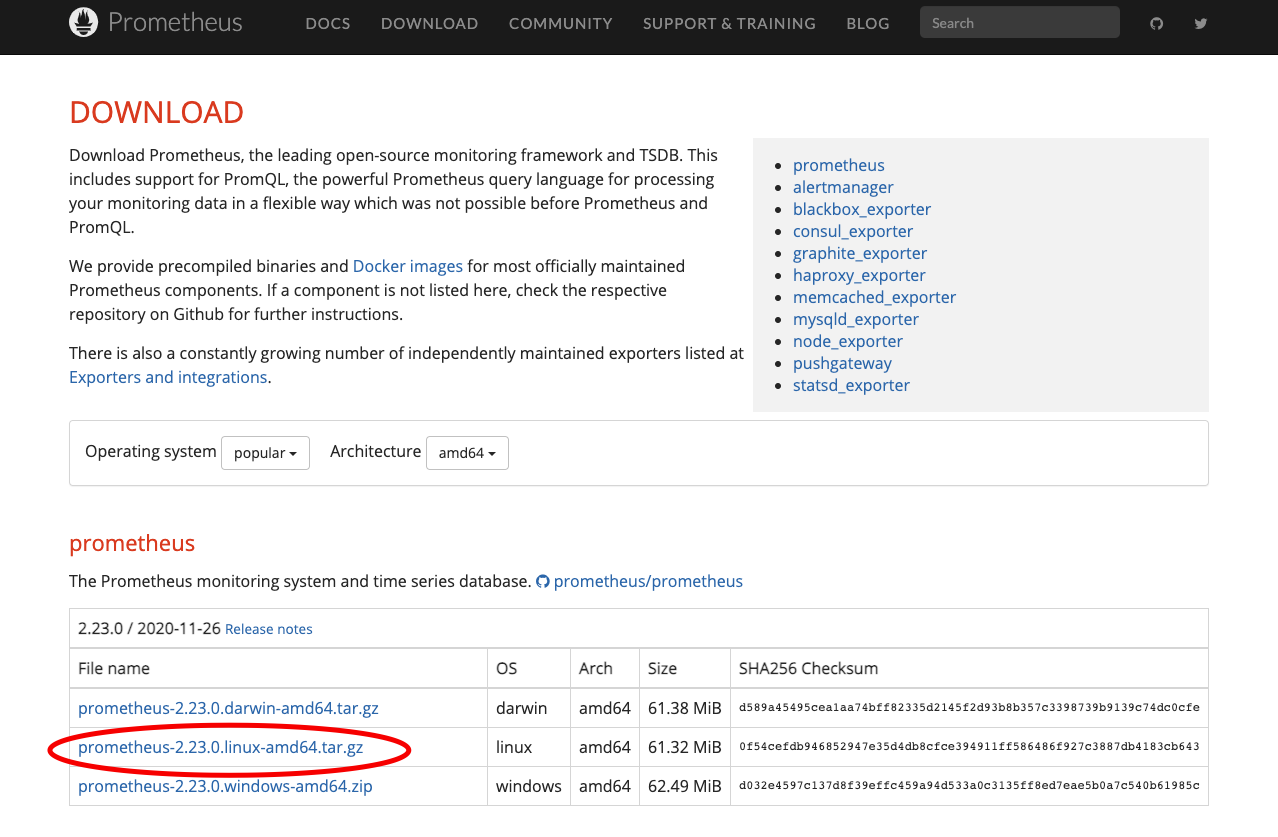Viewport: 1278px width, 837px height.
Task: Jump to memcached_exporter in the component list
Action: pyautogui.click(x=874, y=297)
